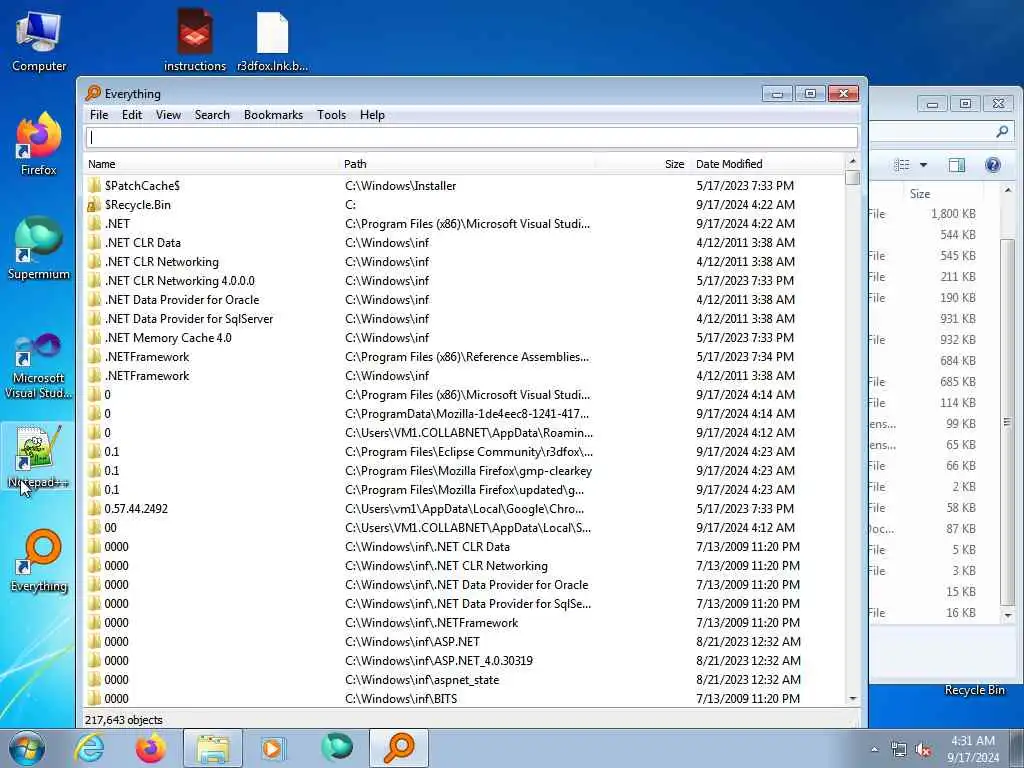1024x768 pixels.
Task: Click the Everything title bar app icon
Action: pyautogui.click(x=93, y=93)
